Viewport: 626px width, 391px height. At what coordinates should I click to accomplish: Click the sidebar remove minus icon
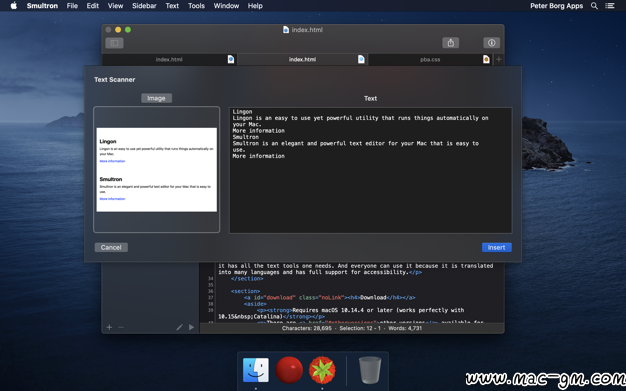(121, 327)
